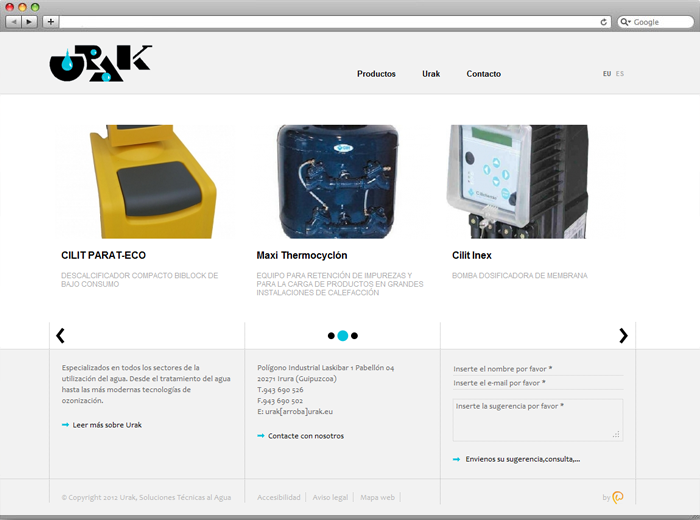Screen dimensions: 700x520
Task: Open the Maxi Thermocyclón product image
Action: click(338, 181)
